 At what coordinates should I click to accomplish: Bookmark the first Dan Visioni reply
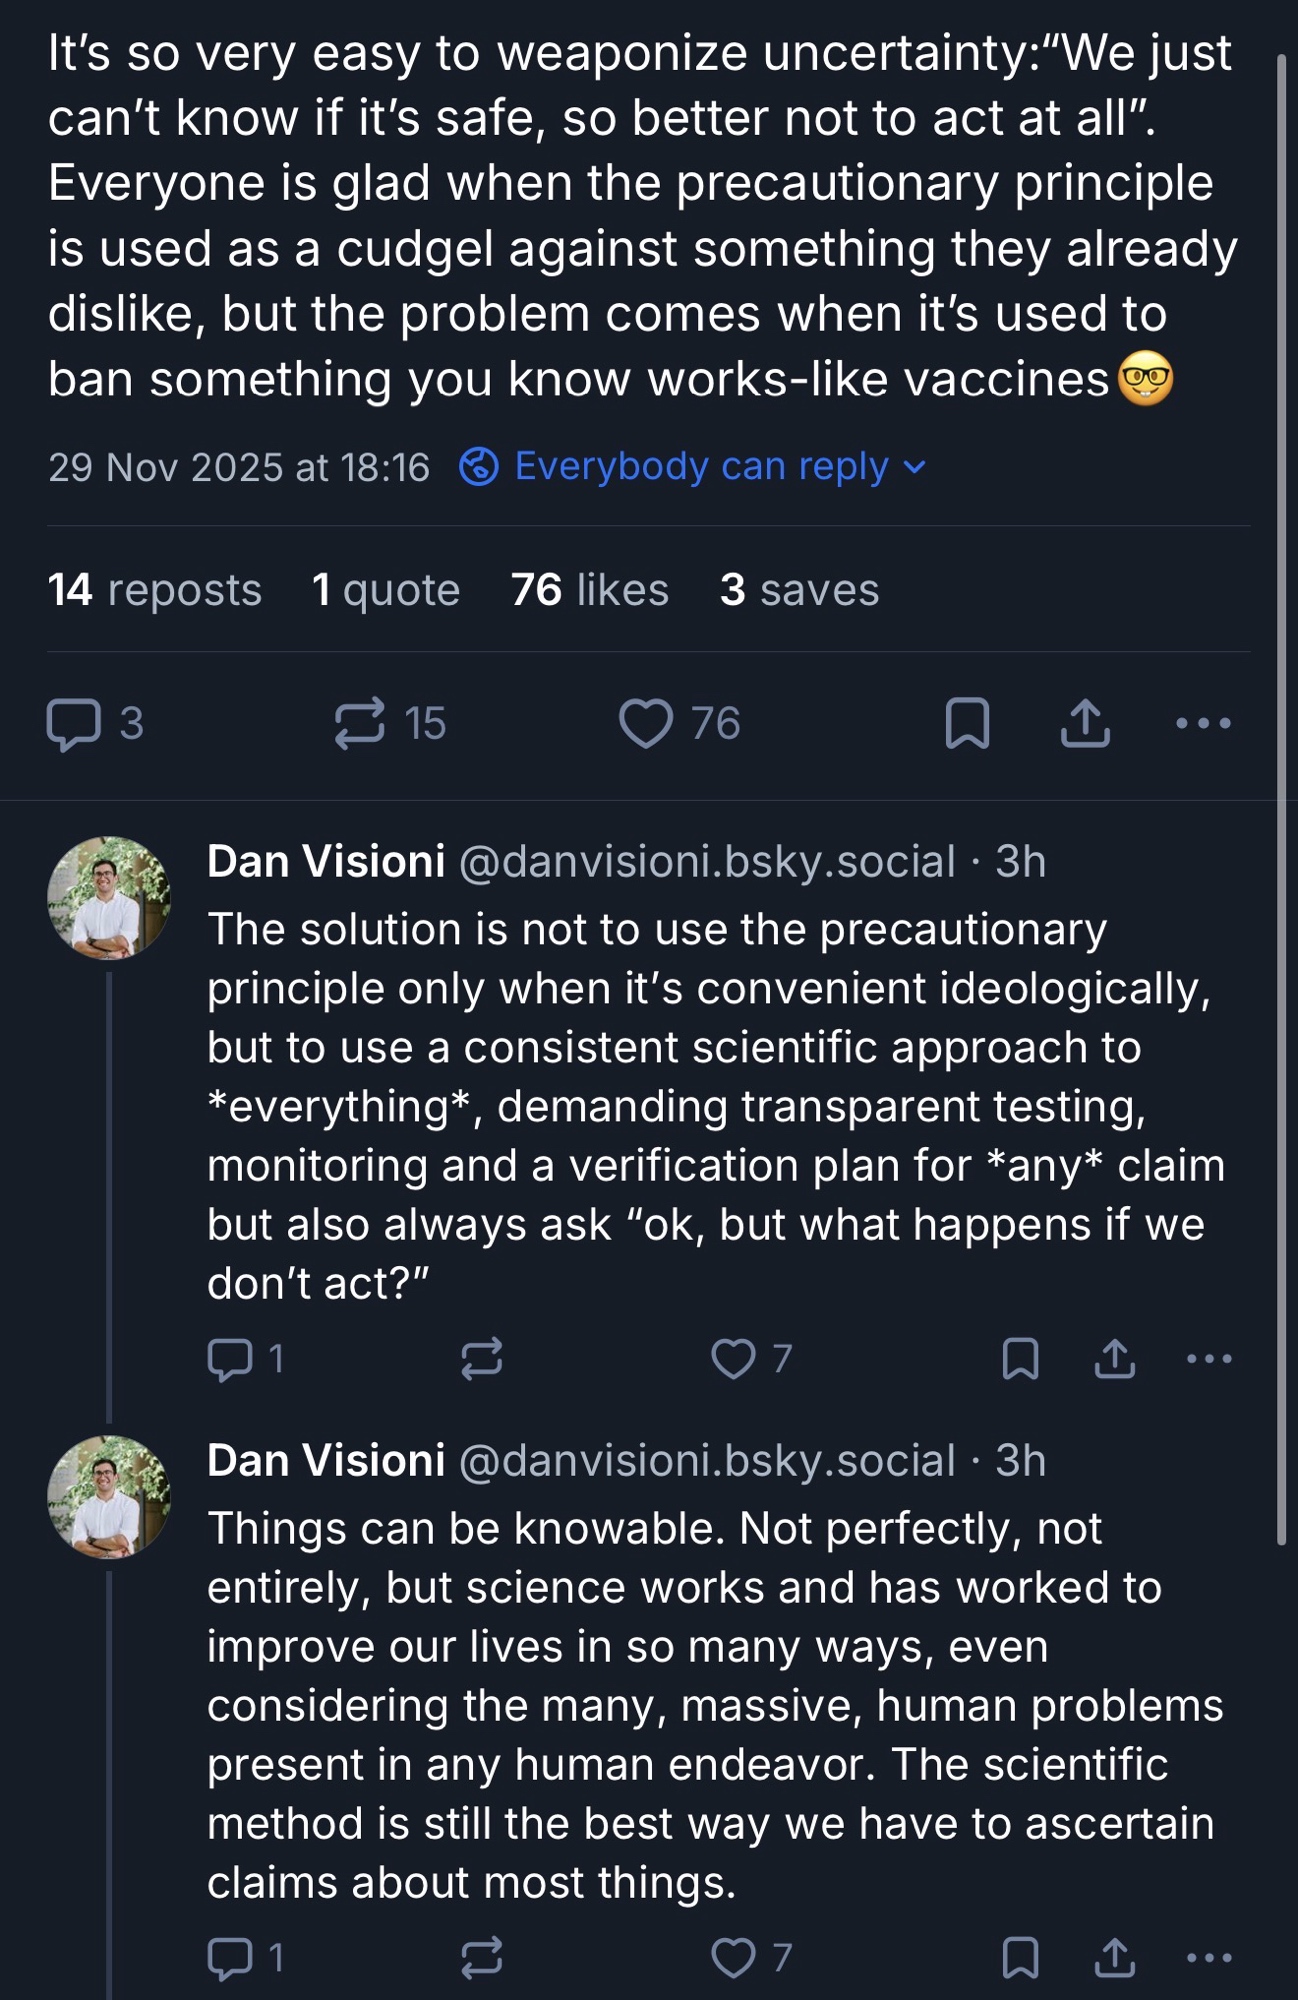(1020, 1359)
